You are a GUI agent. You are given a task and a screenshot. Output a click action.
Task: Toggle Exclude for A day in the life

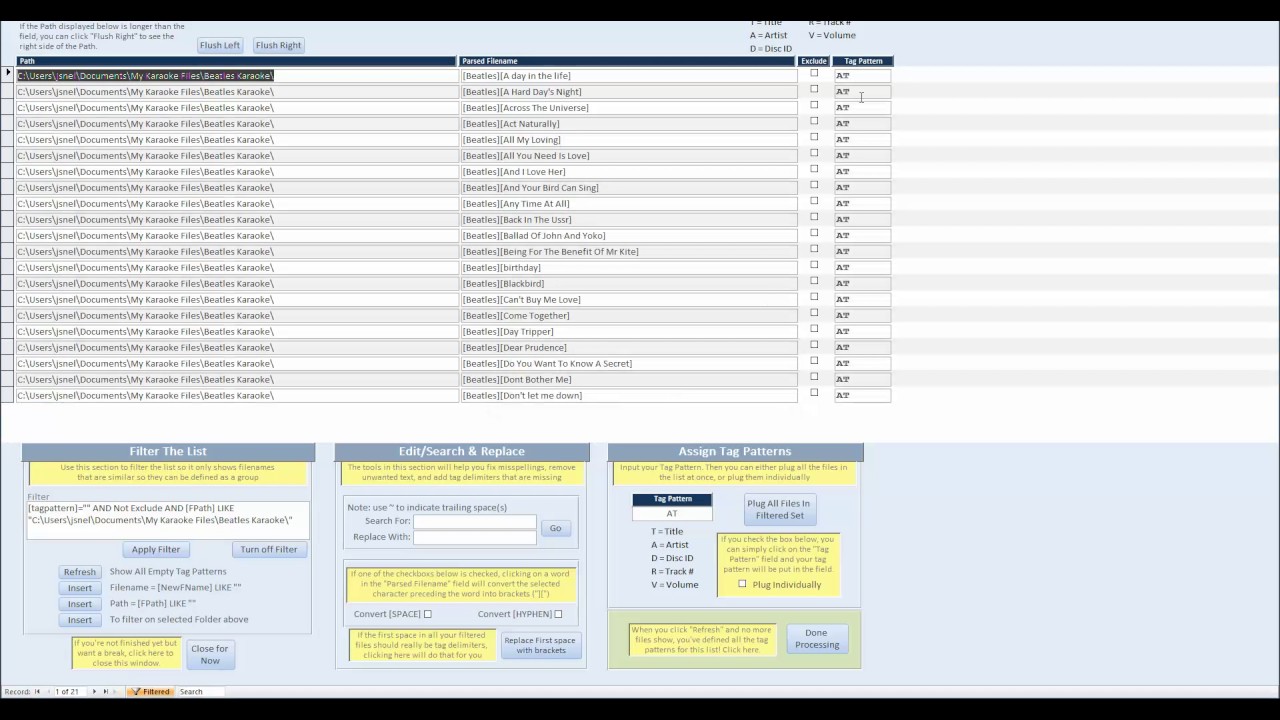(x=814, y=73)
